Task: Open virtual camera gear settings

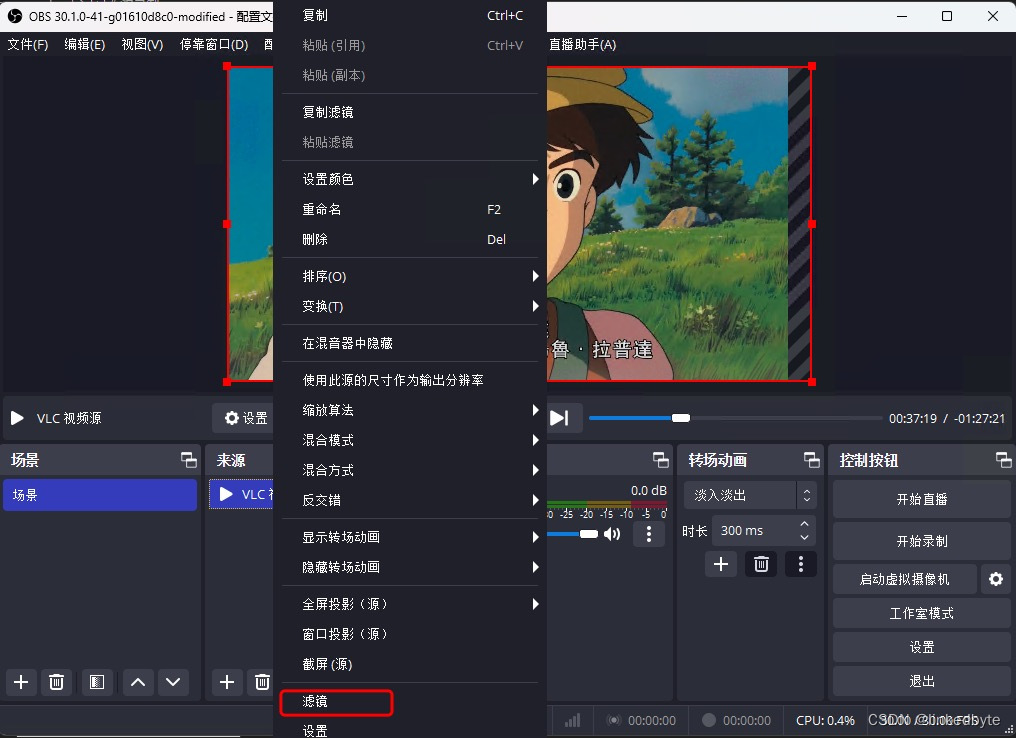Action: click(x=996, y=579)
